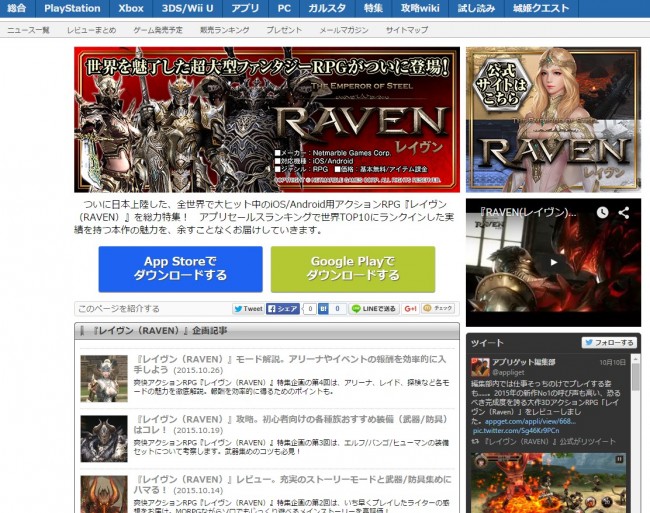Screen dimensions: 650x513
Task: Click the Twitter widget scrollbar thumb
Action: (635, 377)
